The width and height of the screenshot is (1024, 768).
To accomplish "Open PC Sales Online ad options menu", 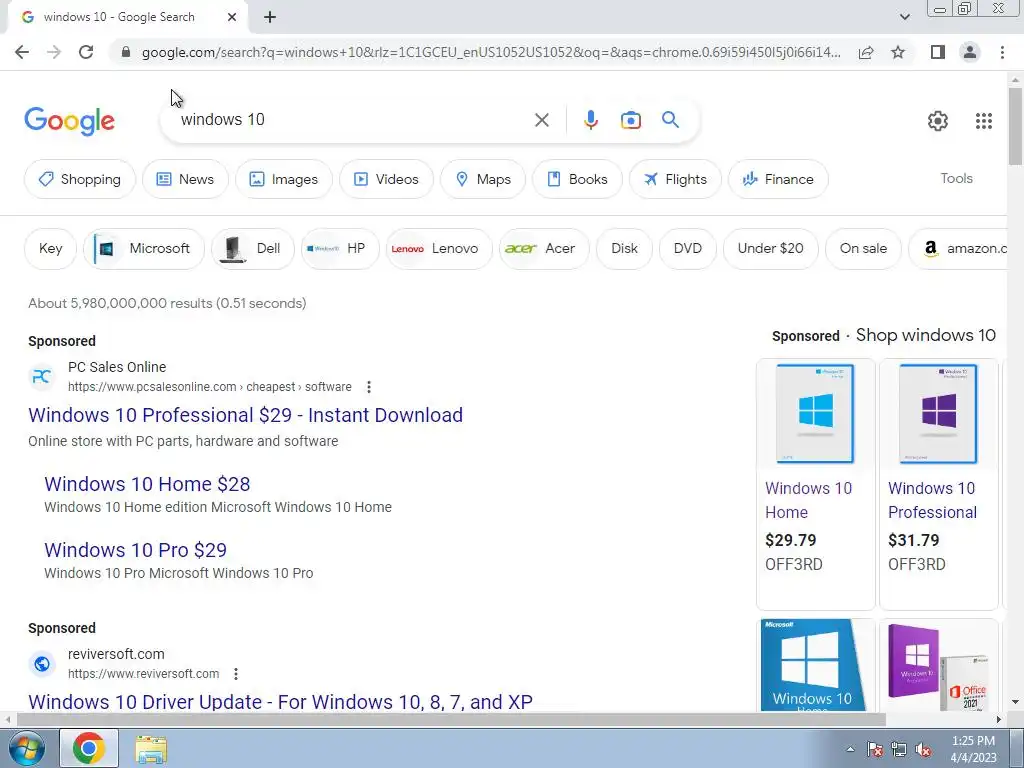I will tap(369, 387).
